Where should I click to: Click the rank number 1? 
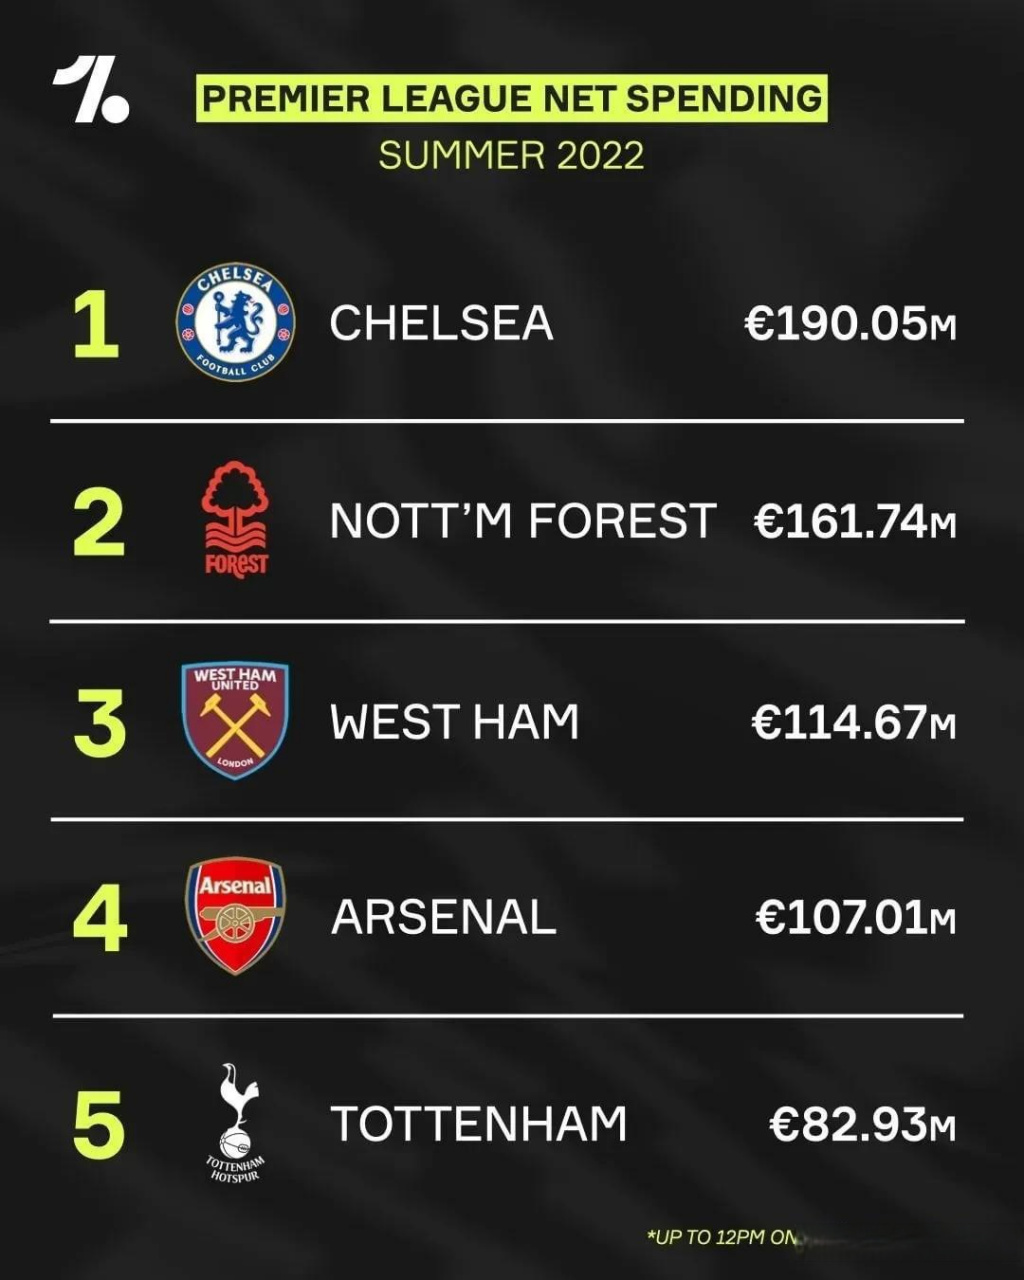[97, 324]
